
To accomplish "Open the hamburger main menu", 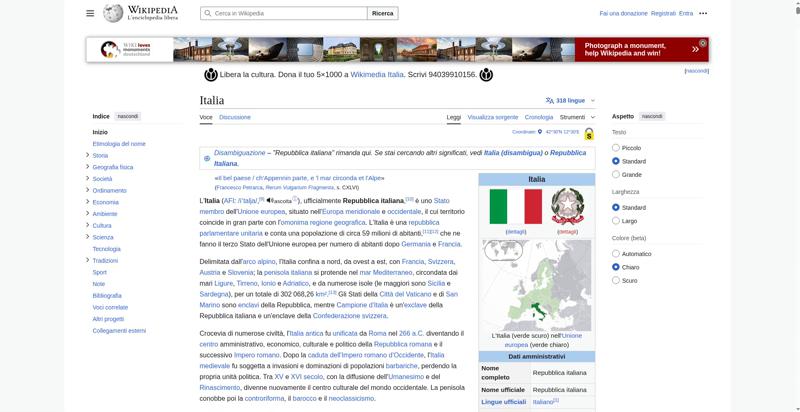I will [90, 13].
